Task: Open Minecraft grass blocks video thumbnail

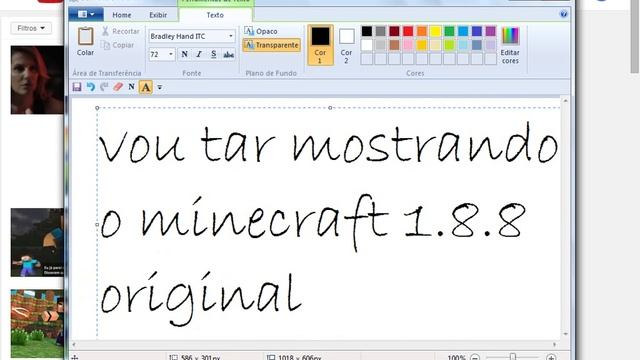Action: point(37,324)
